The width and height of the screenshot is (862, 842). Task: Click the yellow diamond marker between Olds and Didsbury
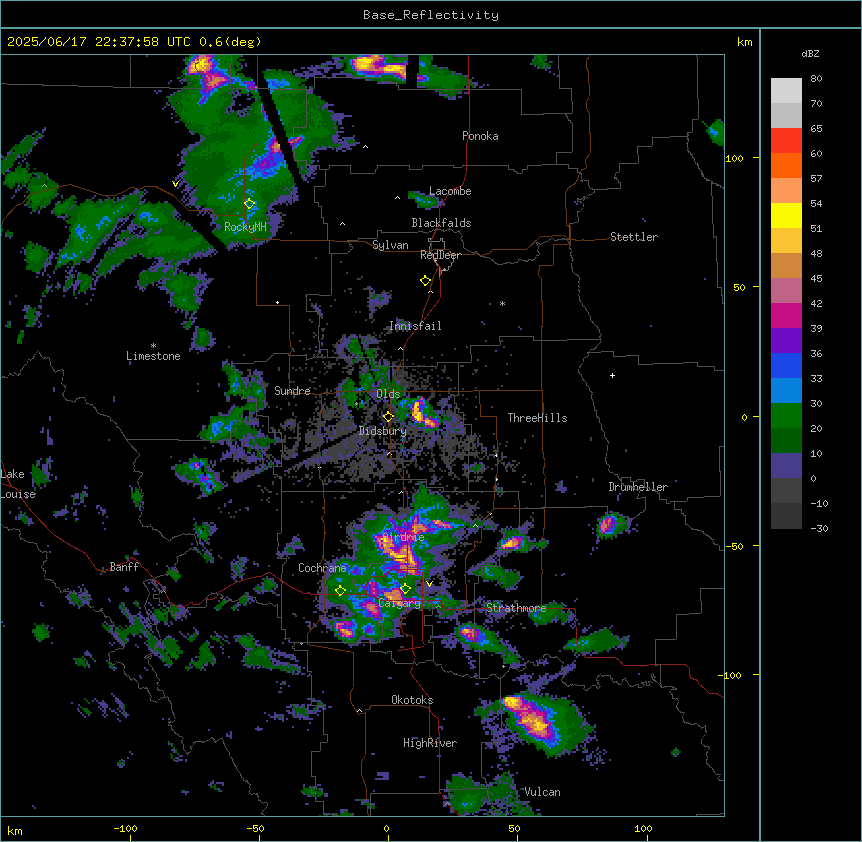388,417
